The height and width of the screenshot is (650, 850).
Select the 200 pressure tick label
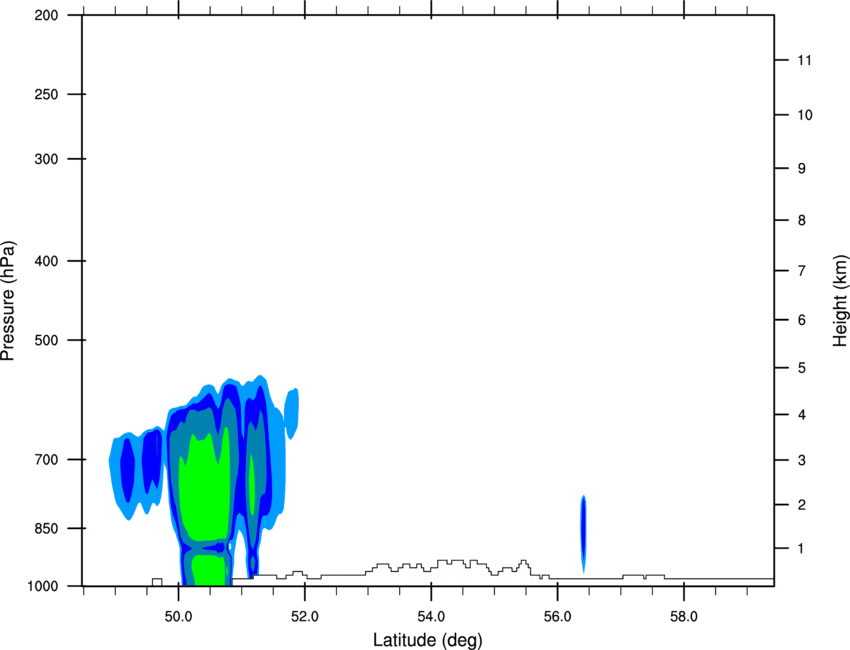pyautogui.click(x=46, y=15)
